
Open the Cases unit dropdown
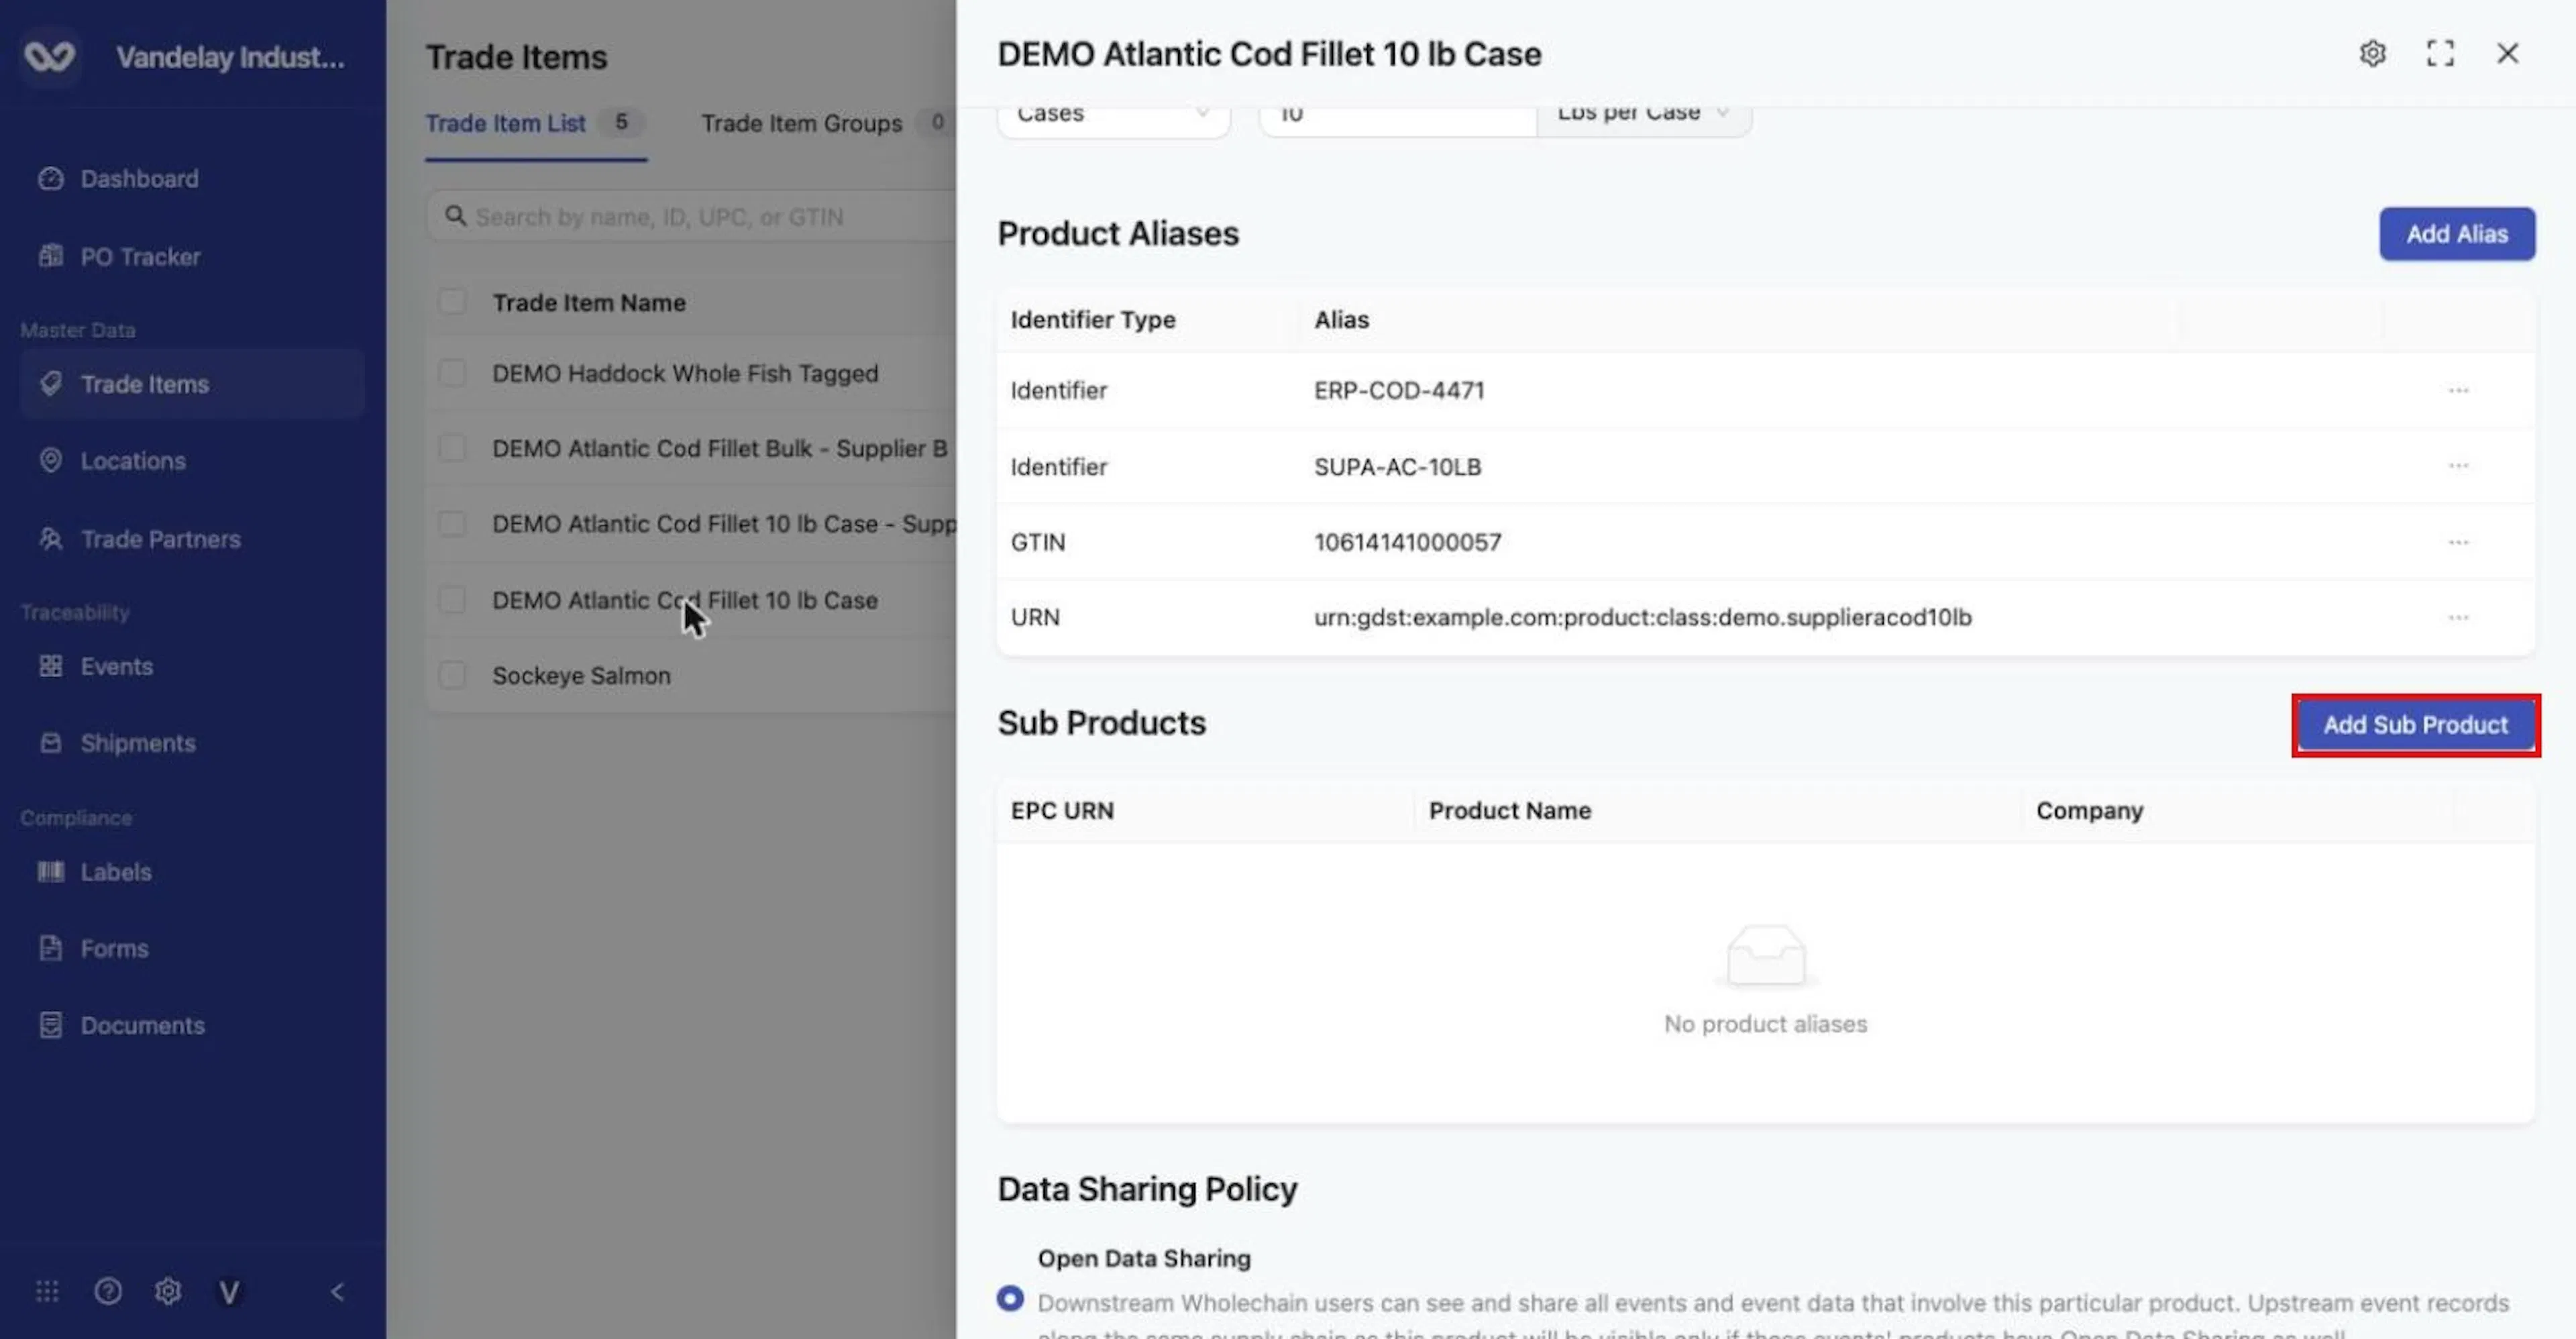click(1113, 116)
